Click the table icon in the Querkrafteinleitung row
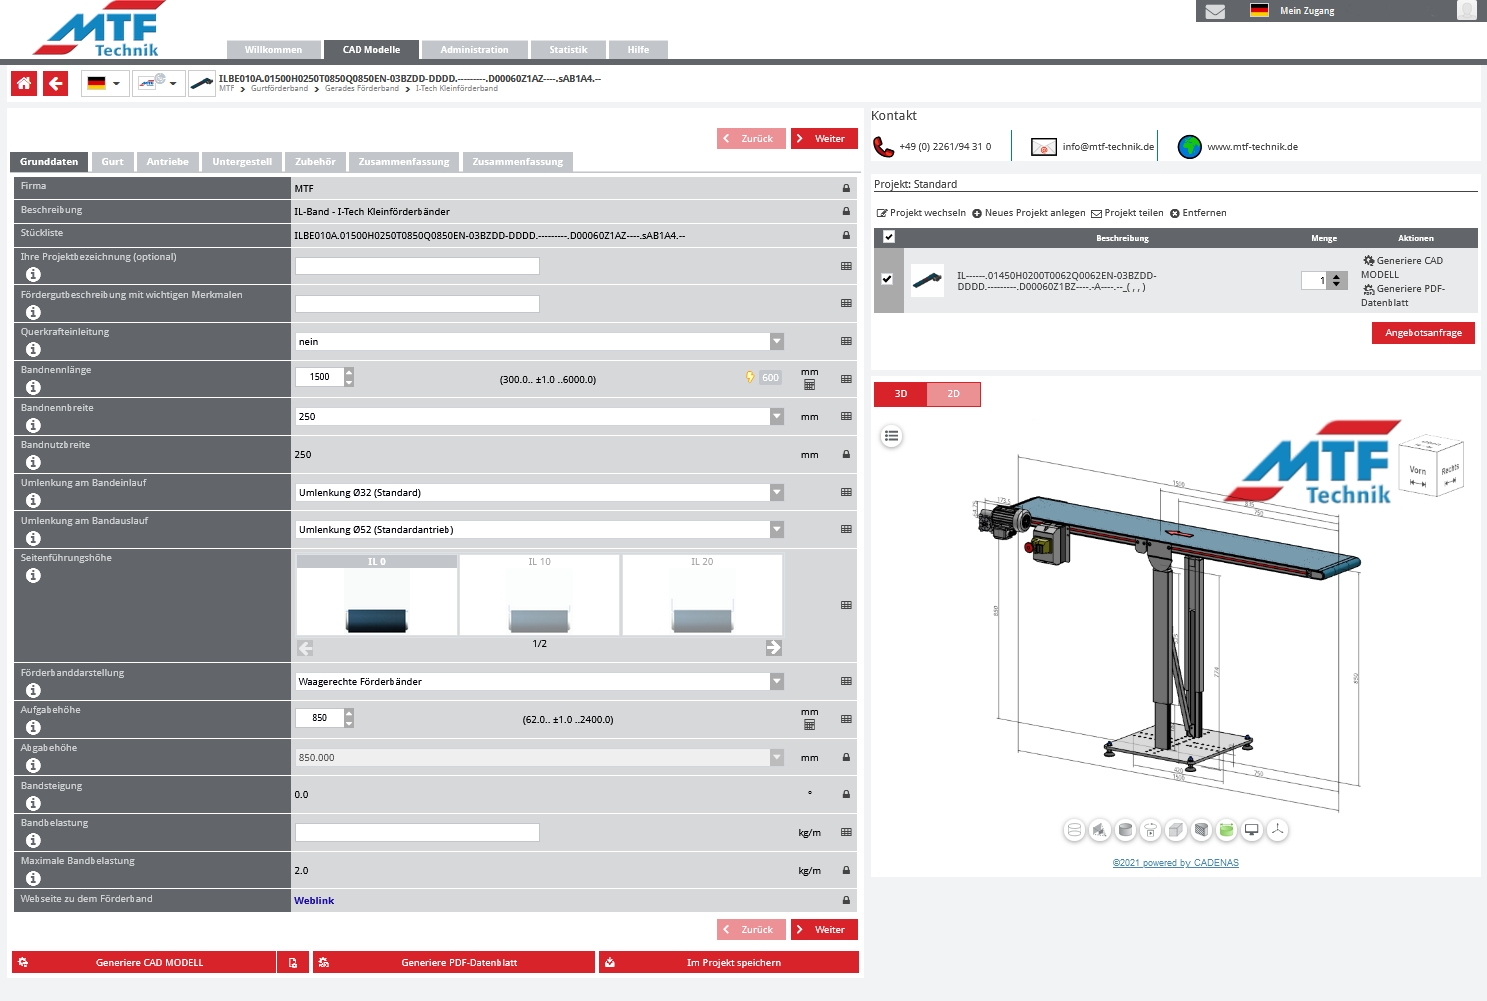The image size is (1487, 1001). pyautogui.click(x=846, y=341)
